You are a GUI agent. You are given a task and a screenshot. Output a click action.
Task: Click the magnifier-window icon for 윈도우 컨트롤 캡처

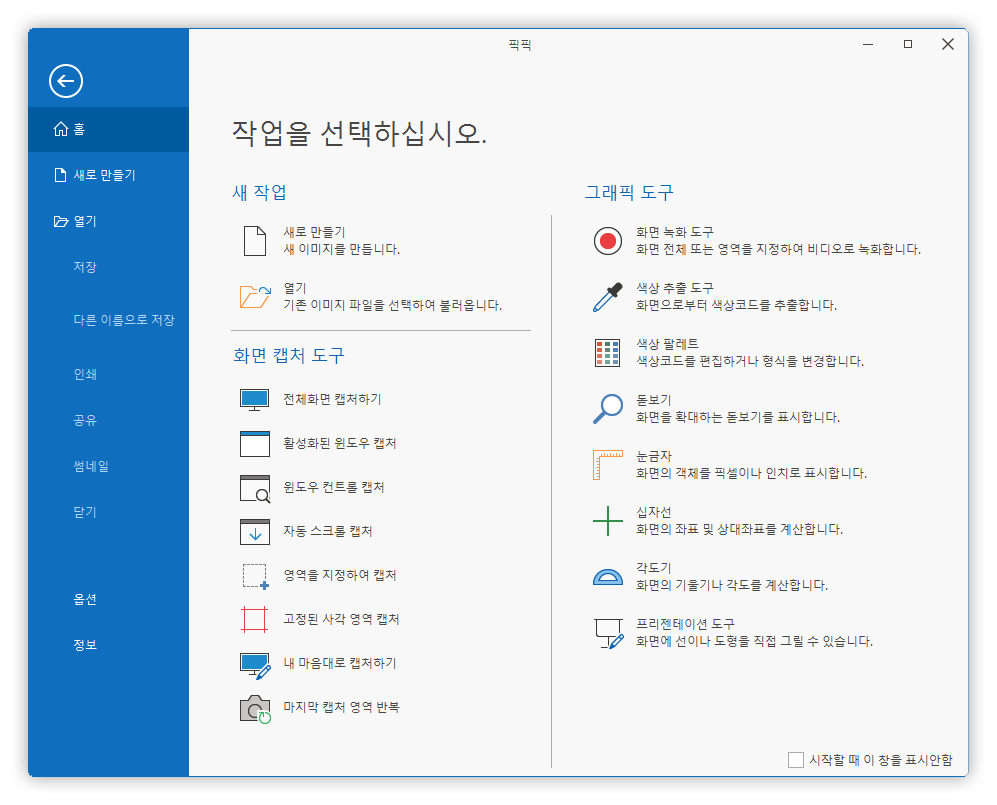click(254, 488)
